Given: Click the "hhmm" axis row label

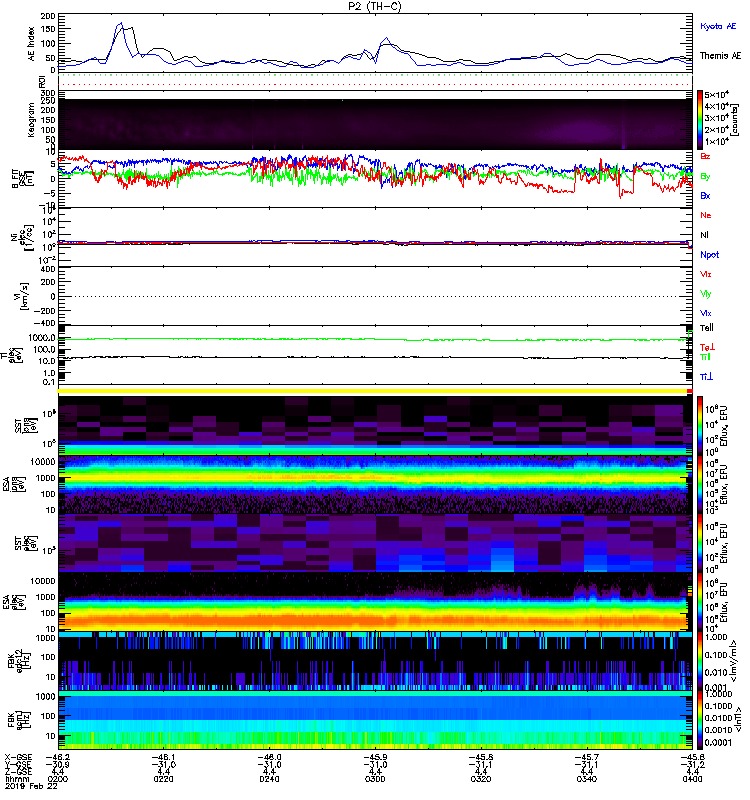Looking at the screenshot, I should (17, 779).
